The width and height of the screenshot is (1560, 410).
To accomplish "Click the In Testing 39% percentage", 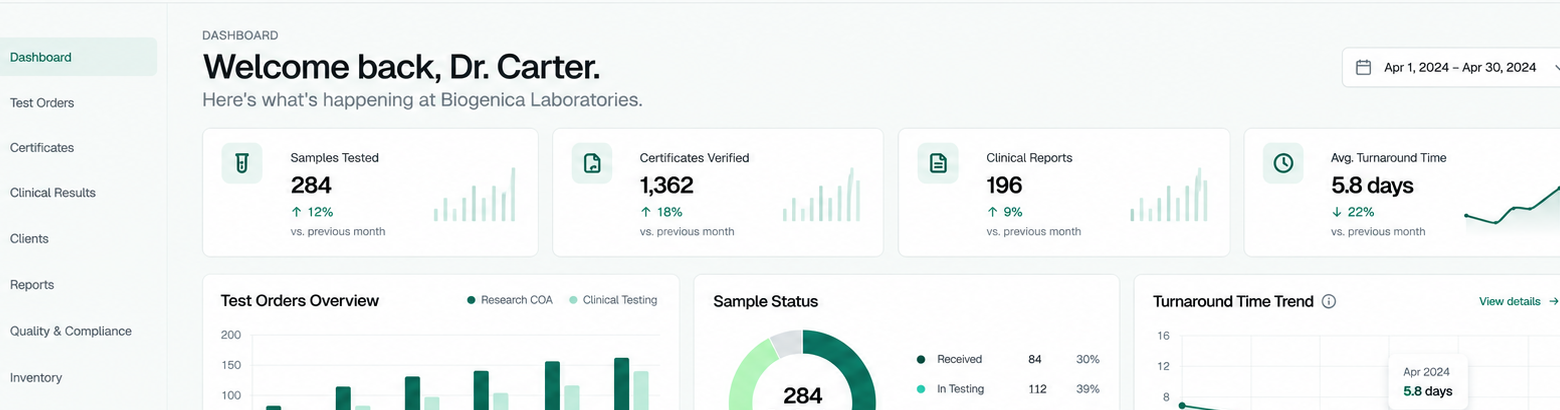I will click(1088, 389).
